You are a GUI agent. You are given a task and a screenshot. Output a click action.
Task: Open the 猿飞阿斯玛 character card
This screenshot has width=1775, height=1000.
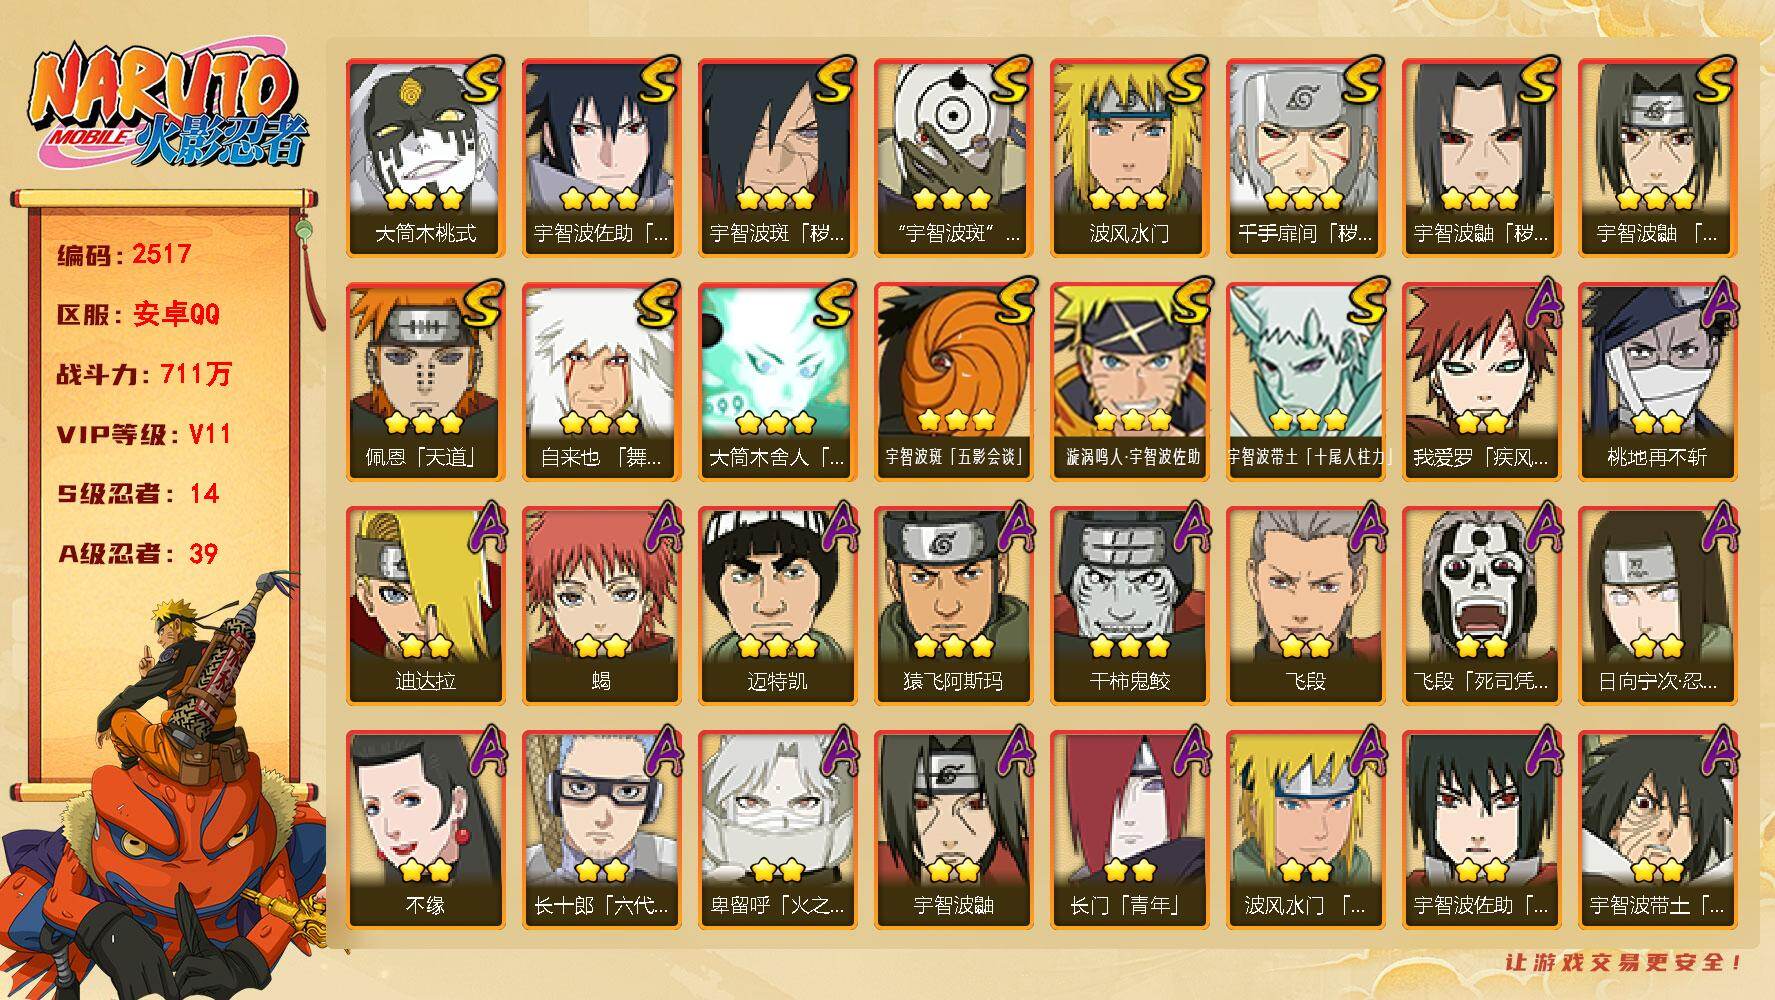tap(953, 606)
